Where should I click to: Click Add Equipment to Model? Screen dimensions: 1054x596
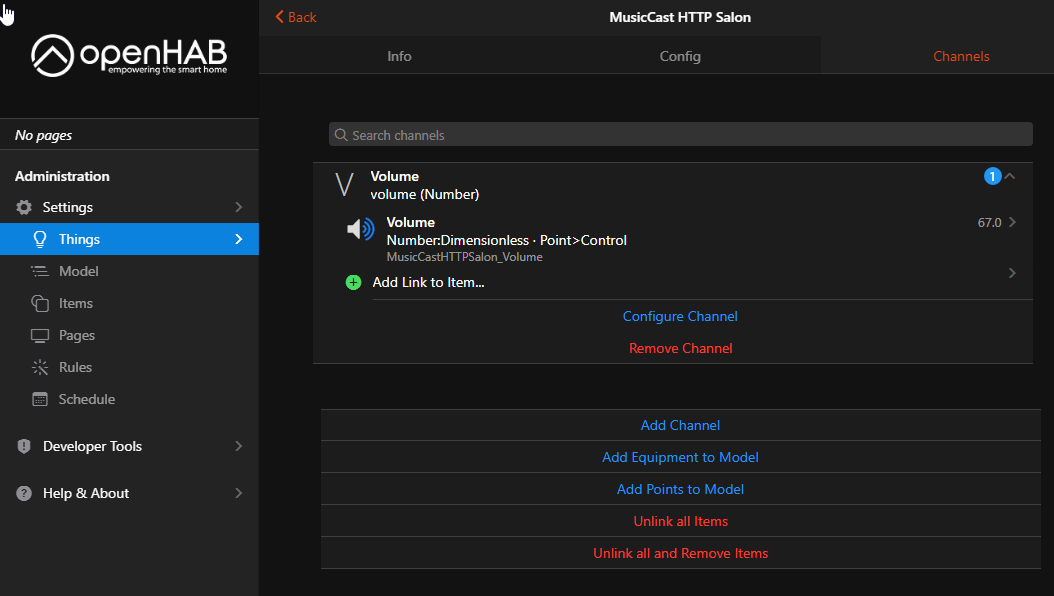pyautogui.click(x=680, y=458)
